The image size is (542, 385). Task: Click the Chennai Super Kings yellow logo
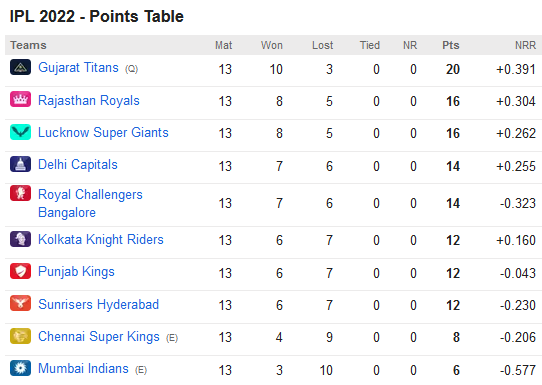pyautogui.click(x=20, y=336)
